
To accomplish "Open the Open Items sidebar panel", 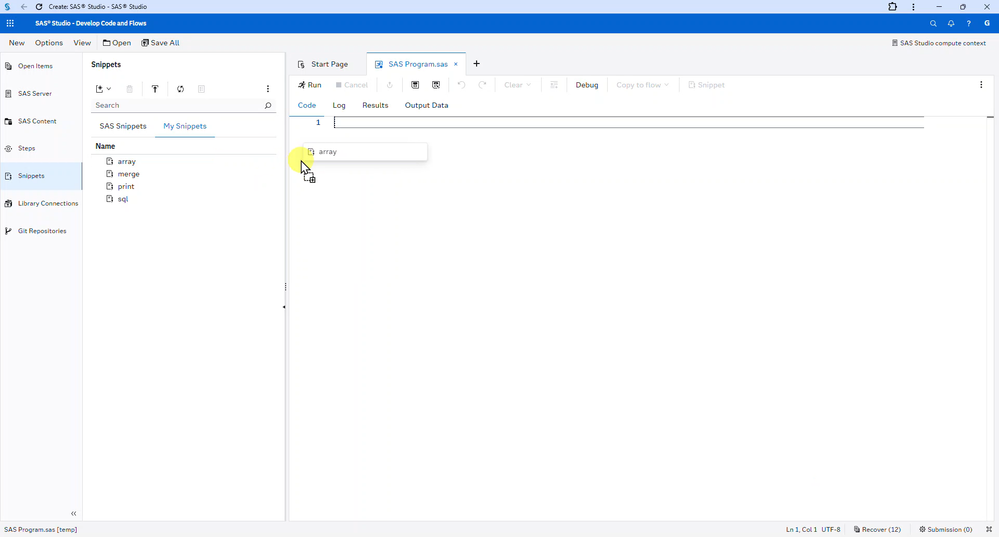I will [41, 66].
